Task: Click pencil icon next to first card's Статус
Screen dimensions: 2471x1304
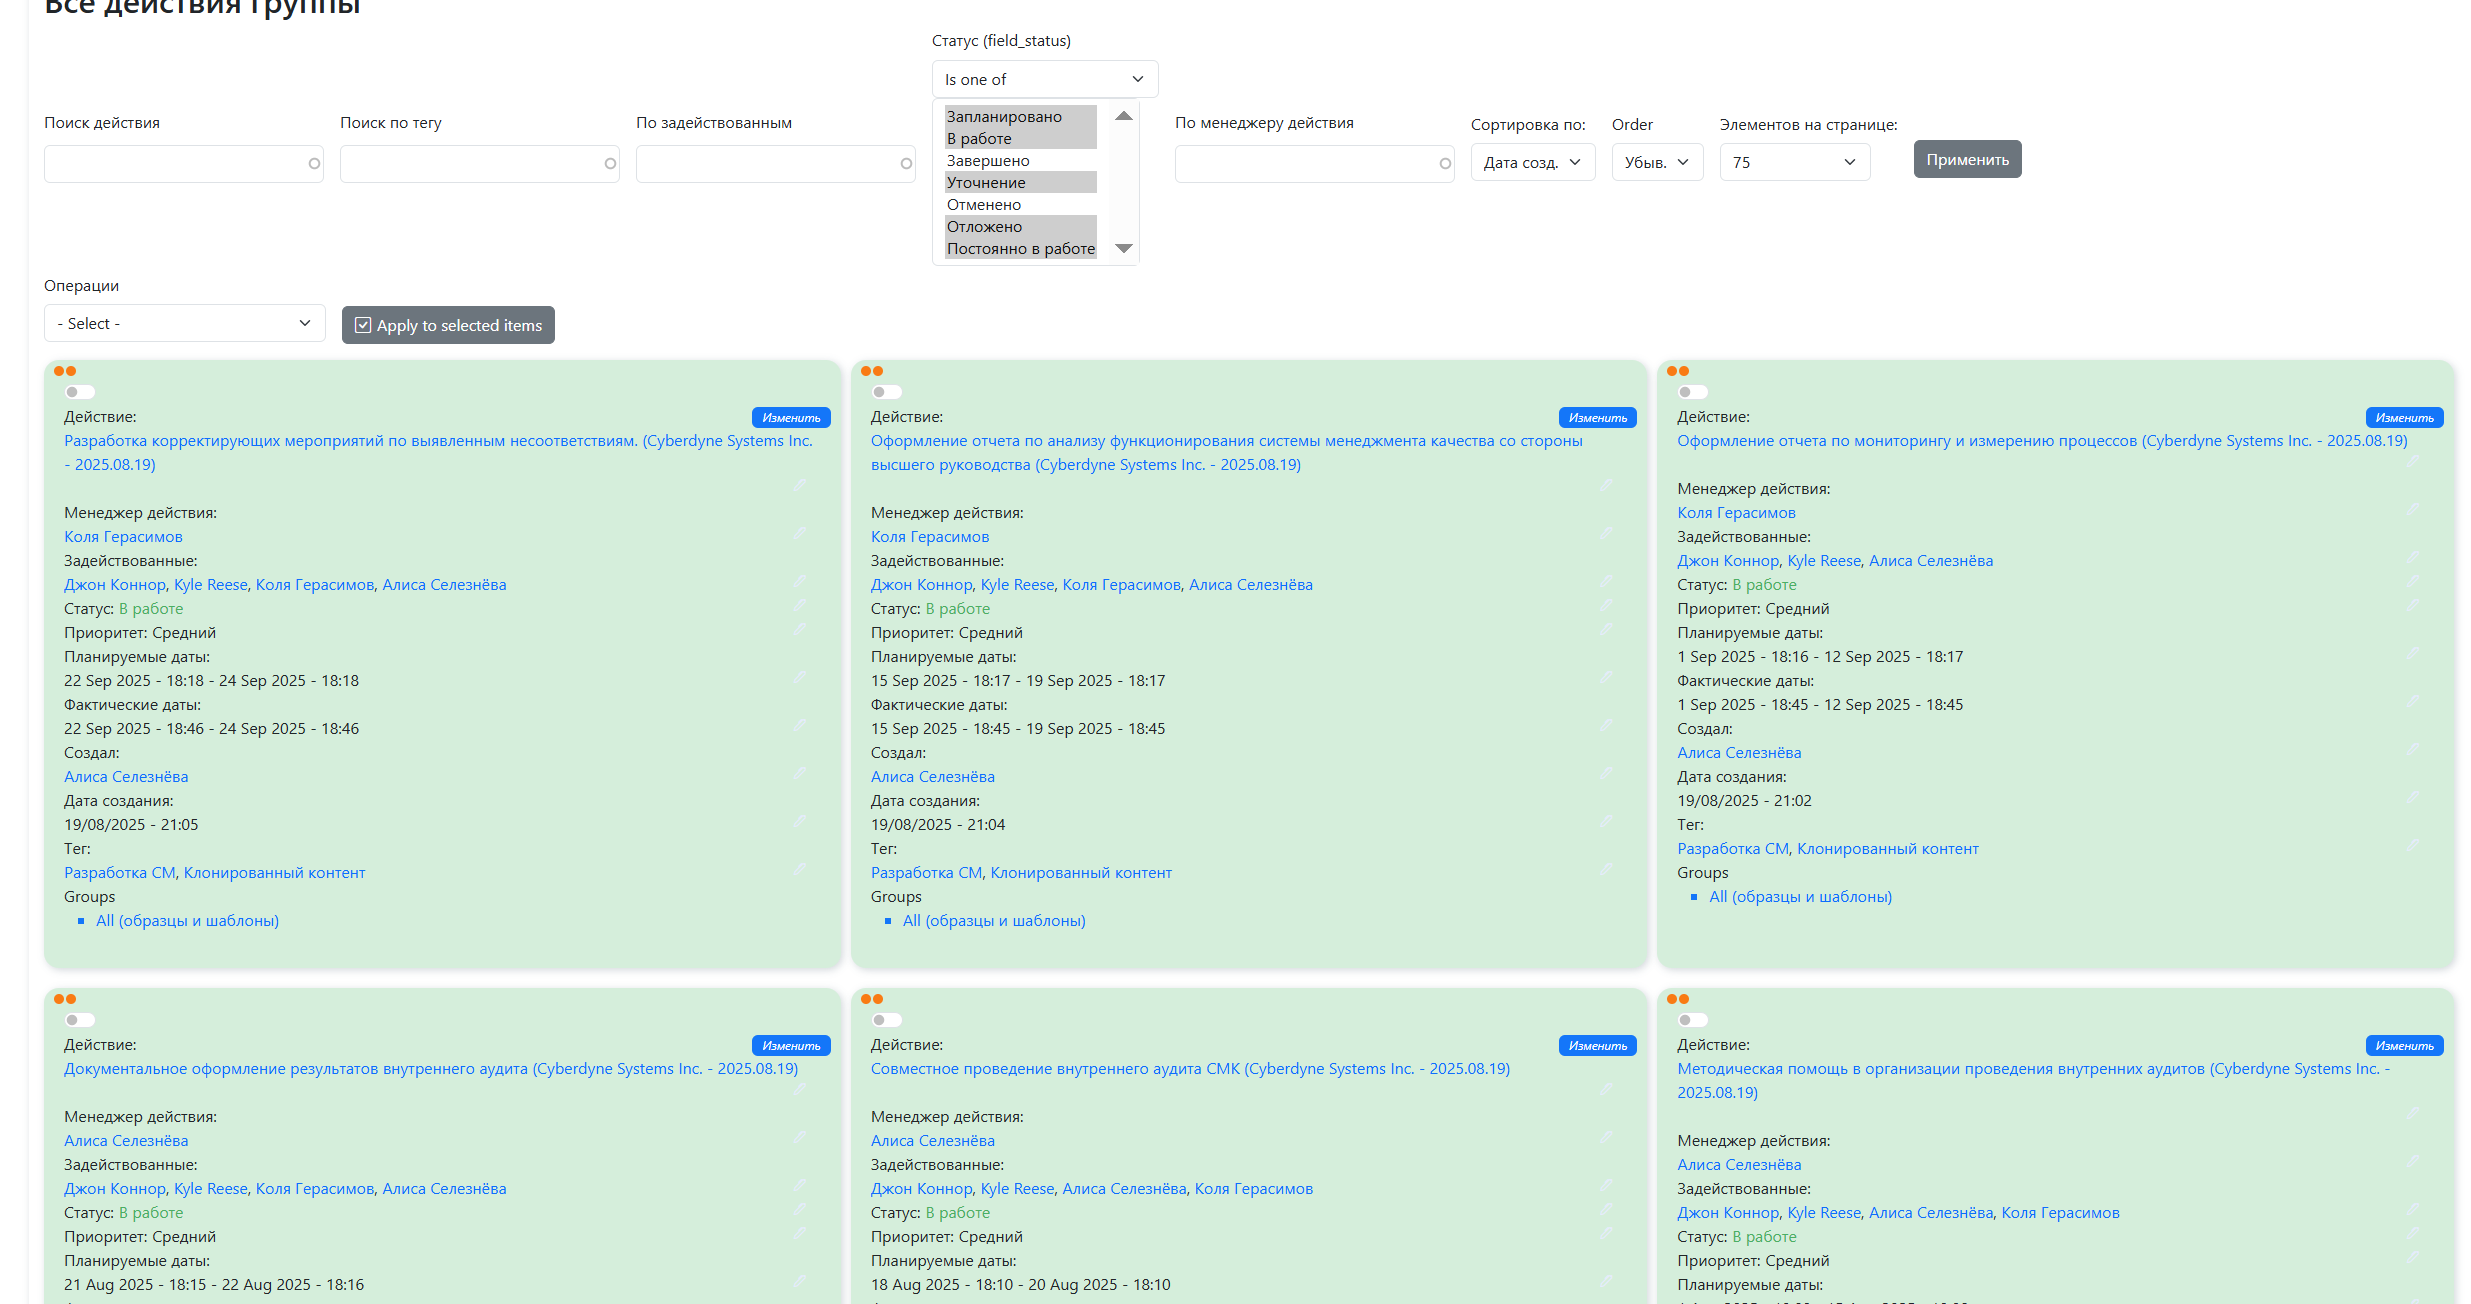Action: click(800, 605)
